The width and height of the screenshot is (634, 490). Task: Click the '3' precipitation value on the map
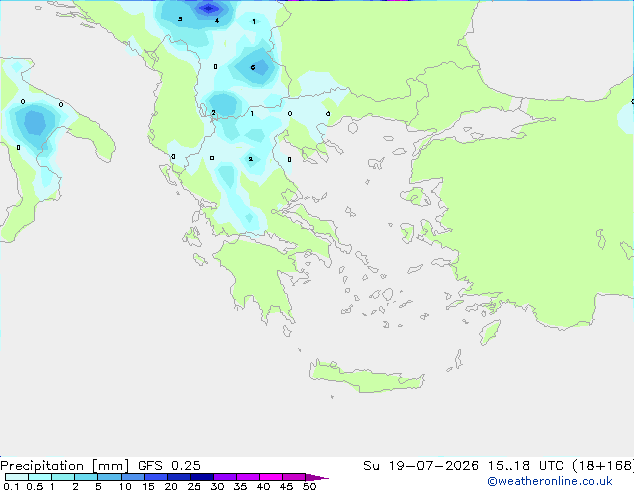(x=180, y=19)
